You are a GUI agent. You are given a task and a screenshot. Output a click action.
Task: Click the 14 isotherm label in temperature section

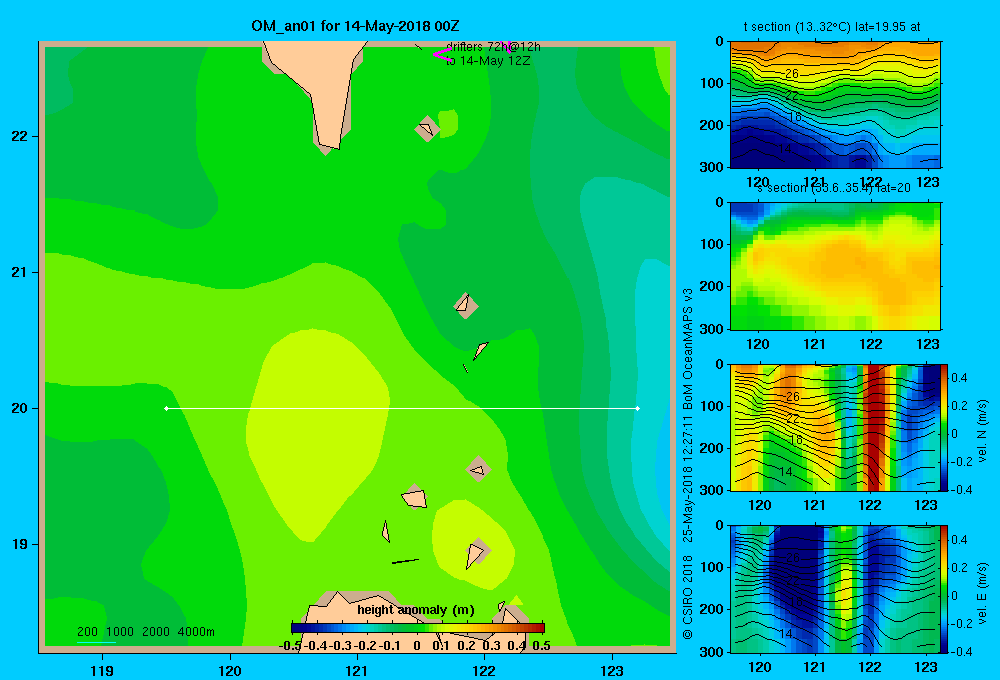(785, 149)
